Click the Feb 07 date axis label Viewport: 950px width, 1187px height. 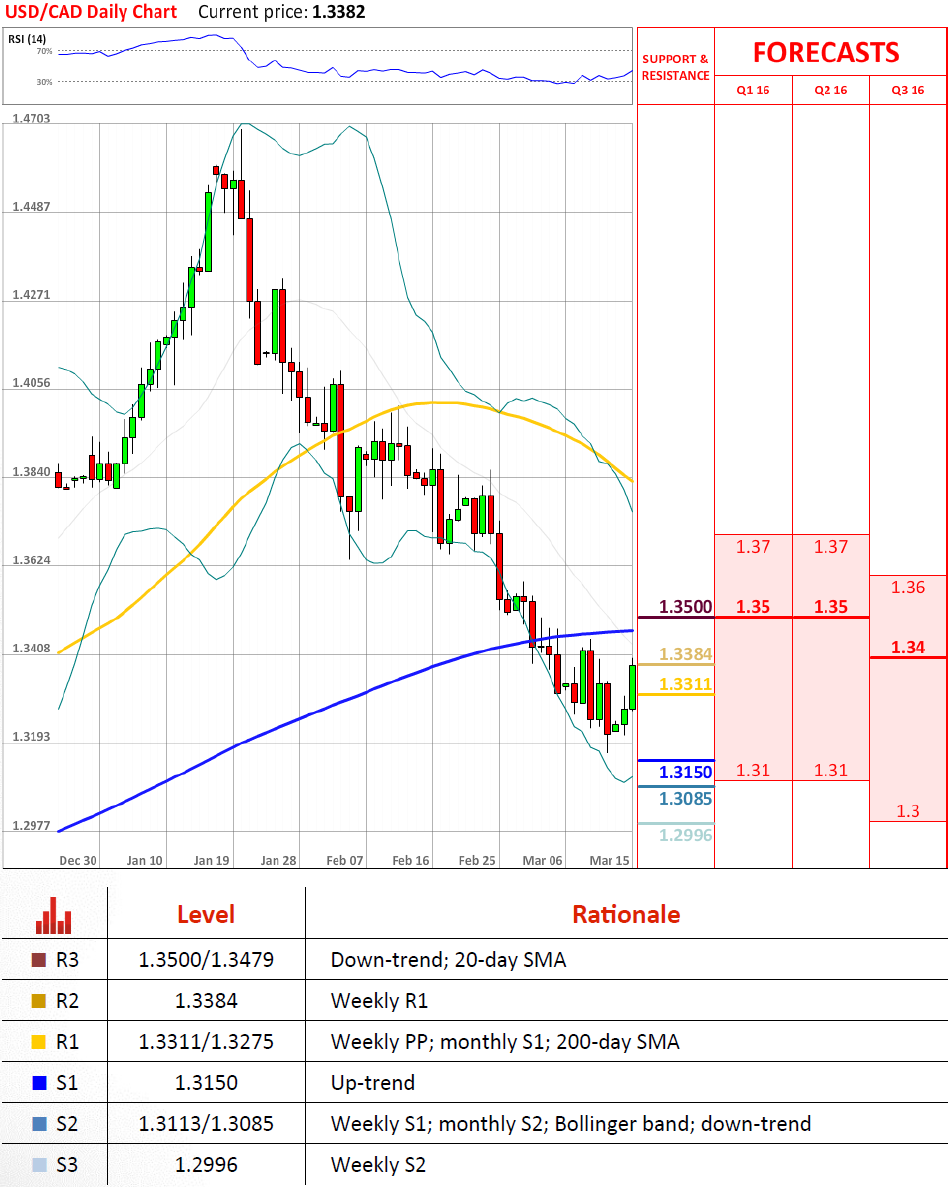[x=344, y=861]
